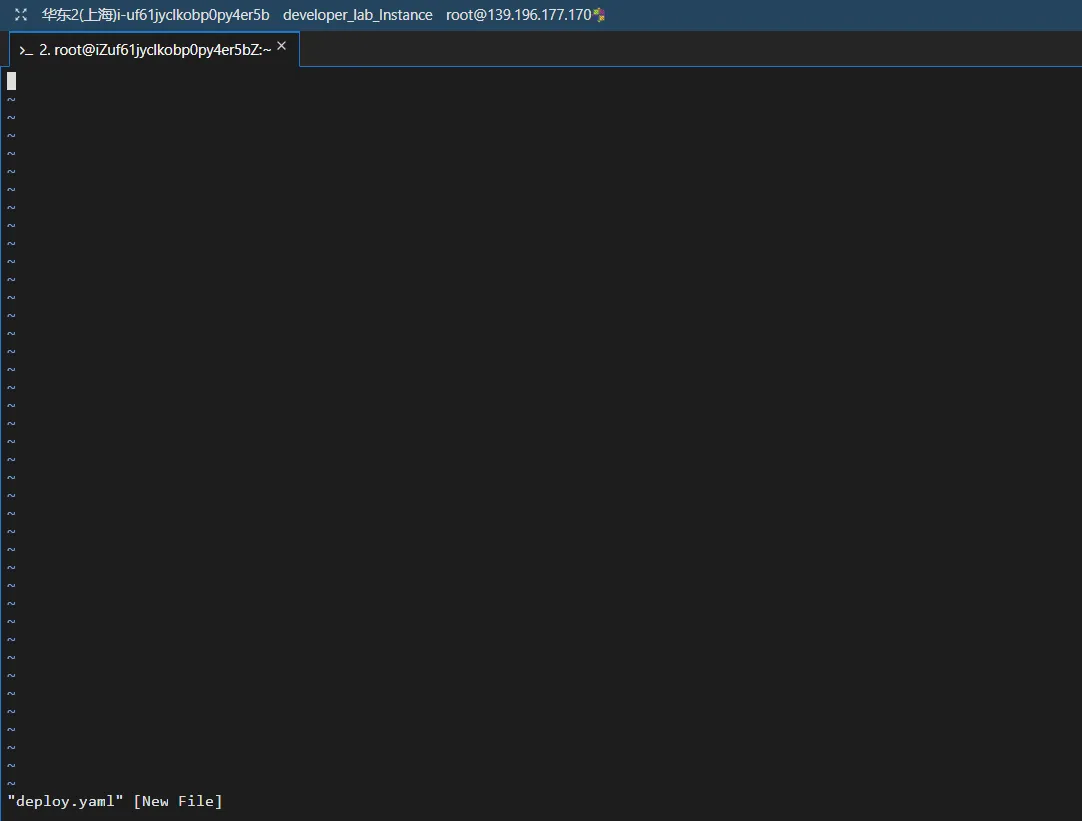Screen dimensions: 1082x821
Task: Click the instance ID i-uf61jyclkobp0py4er5b text
Action: point(193,14)
